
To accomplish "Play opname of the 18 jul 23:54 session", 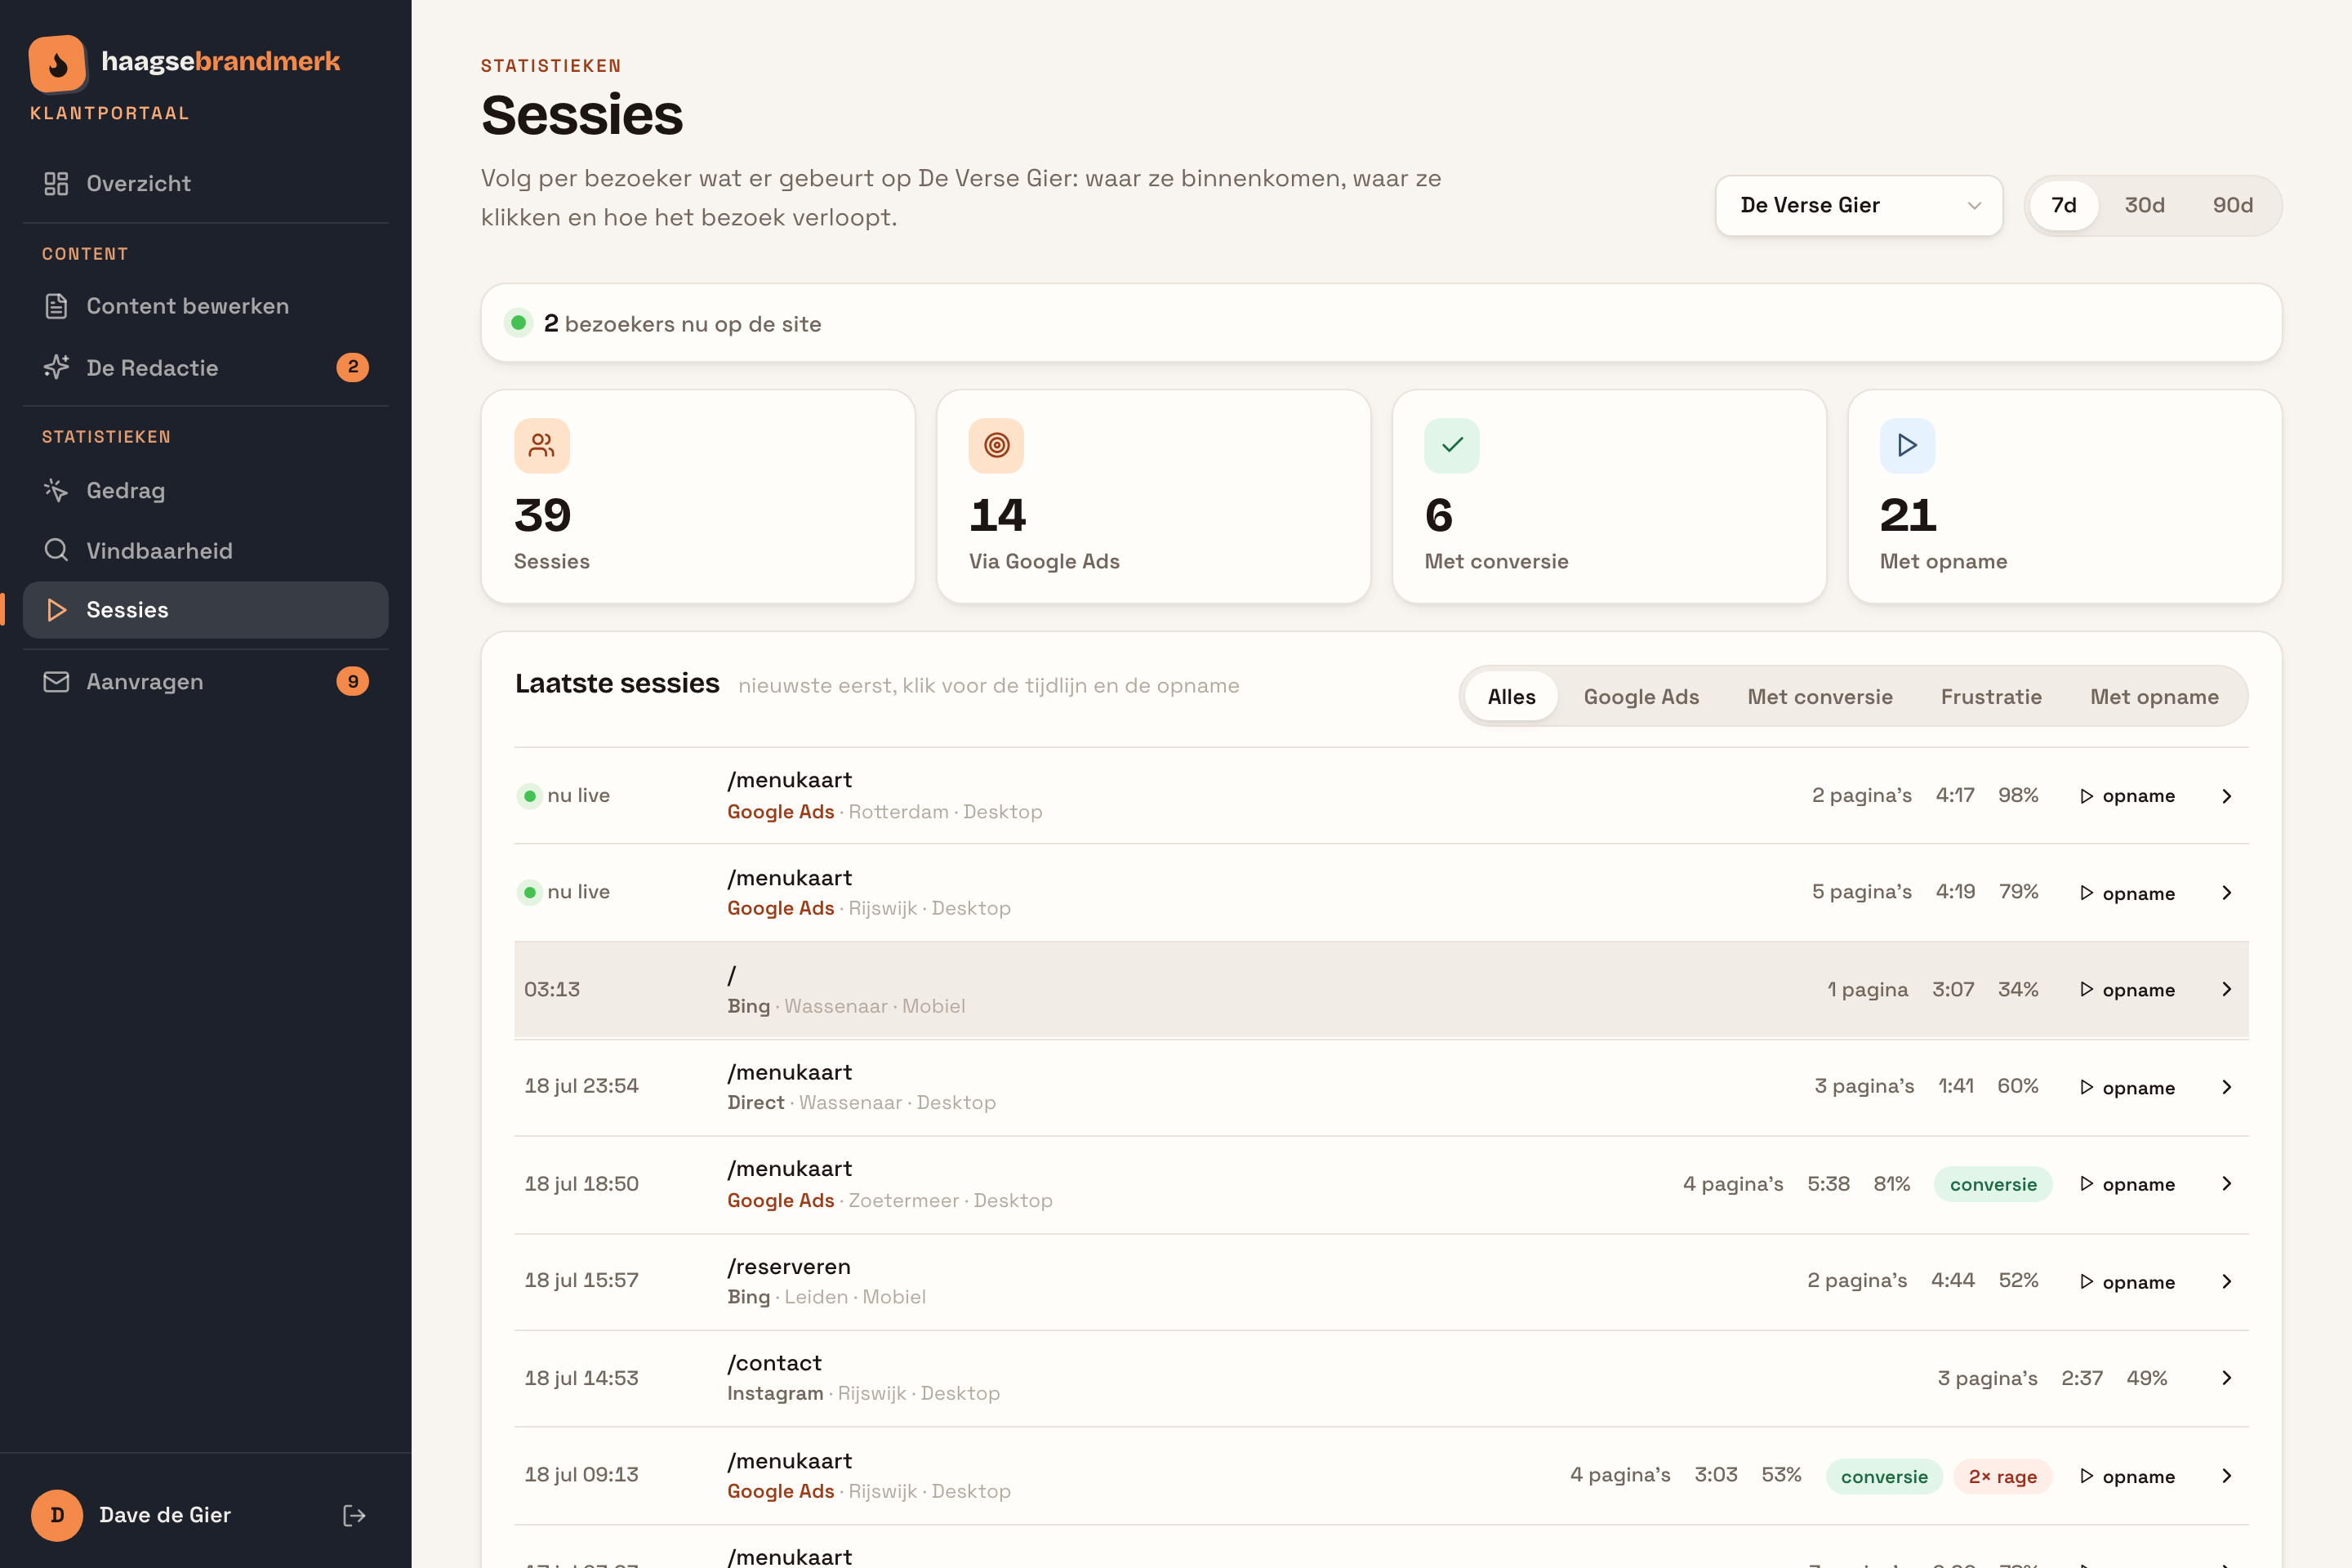I will tap(2127, 1087).
